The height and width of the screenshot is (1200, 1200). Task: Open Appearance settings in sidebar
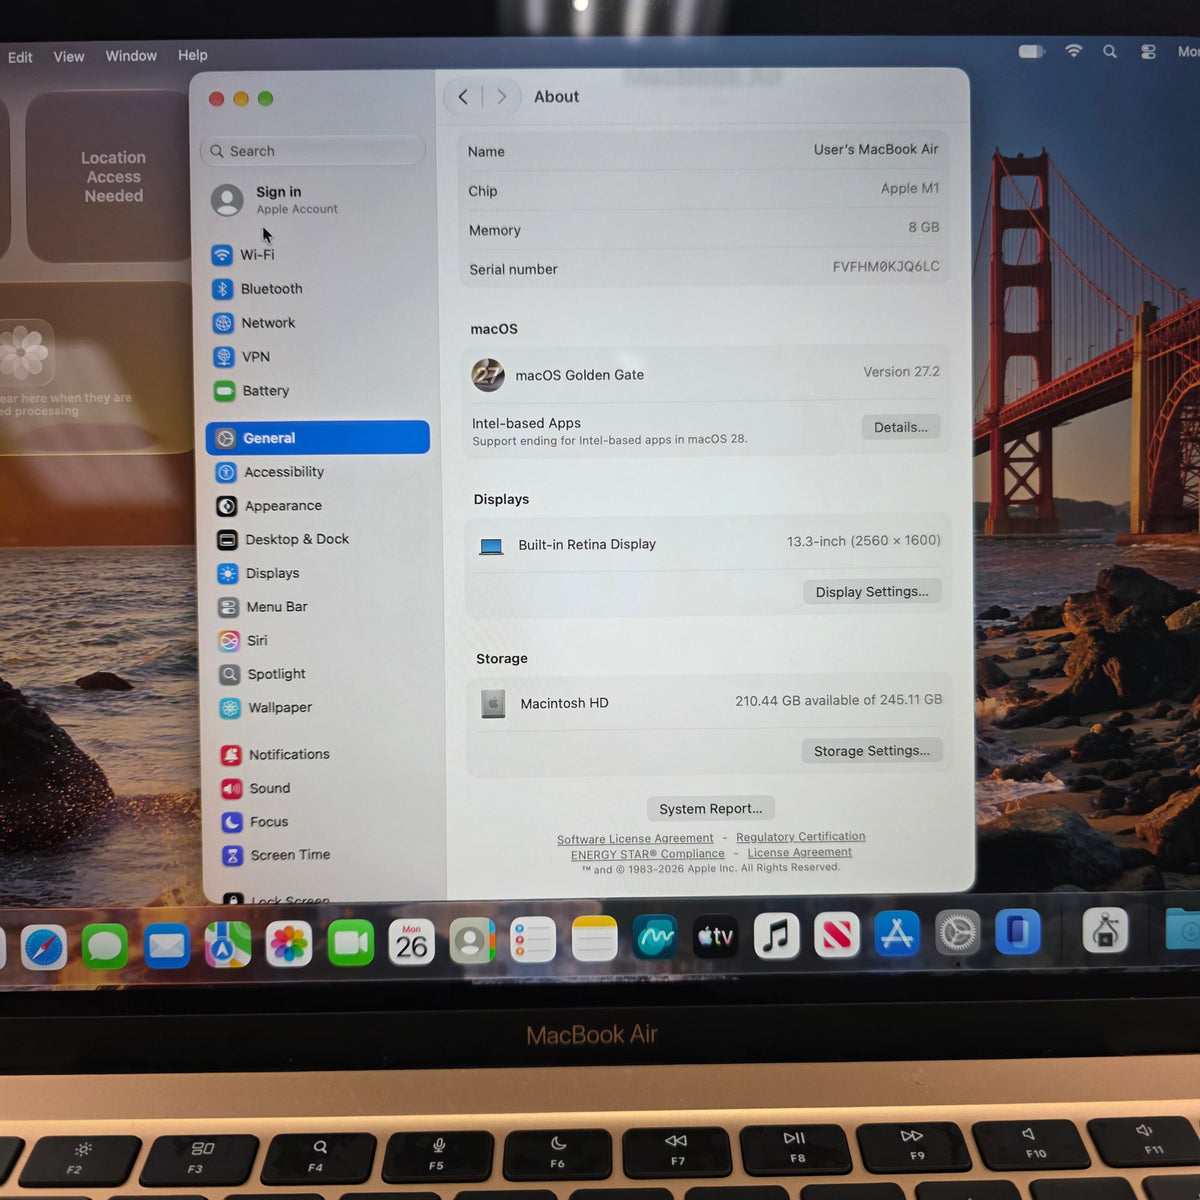pos(320,506)
